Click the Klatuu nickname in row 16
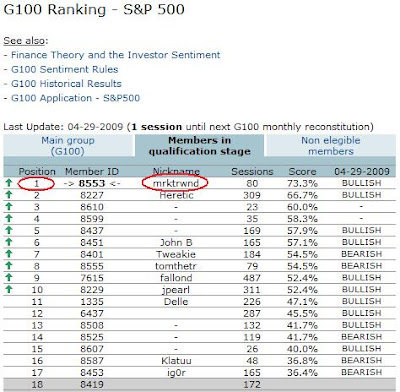This screenshot has height=392, width=400. pos(176,361)
